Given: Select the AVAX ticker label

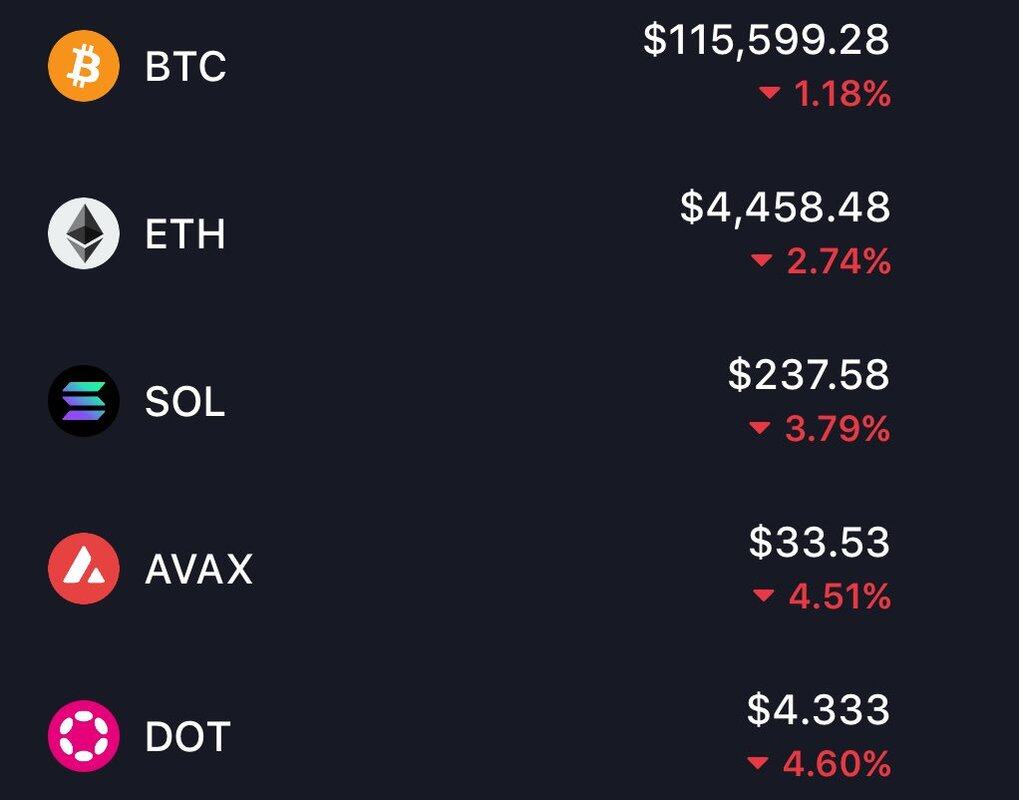Looking at the screenshot, I should pyautogui.click(x=199, y=569).
